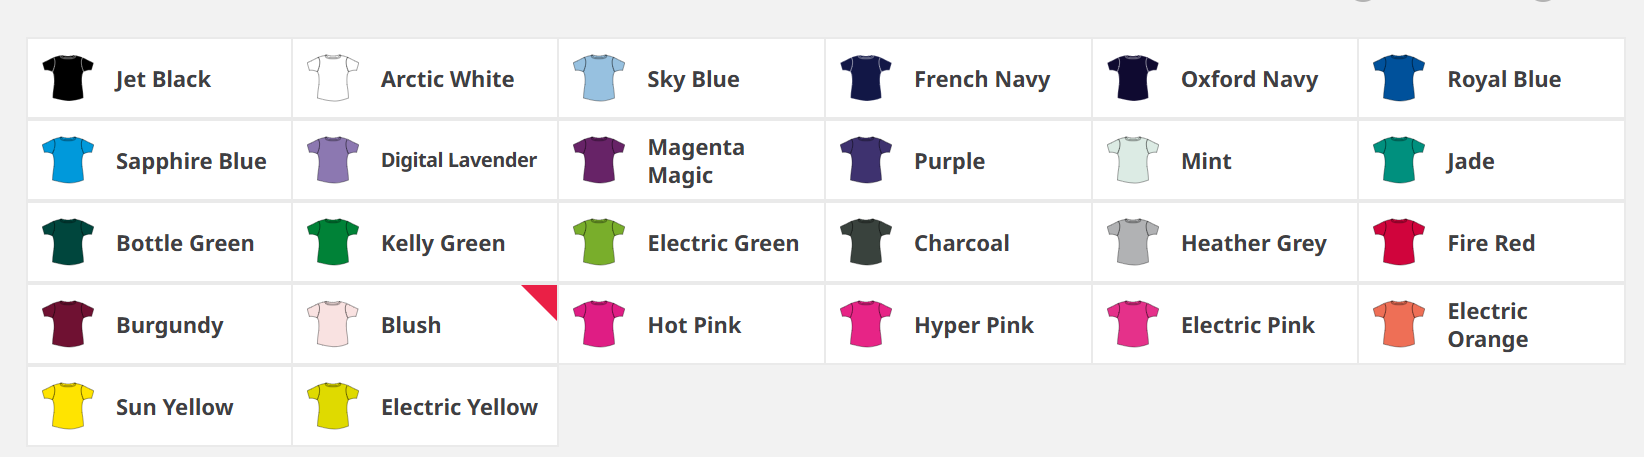Click the Digital Lavender t-shirt icon

pos(333,160)
